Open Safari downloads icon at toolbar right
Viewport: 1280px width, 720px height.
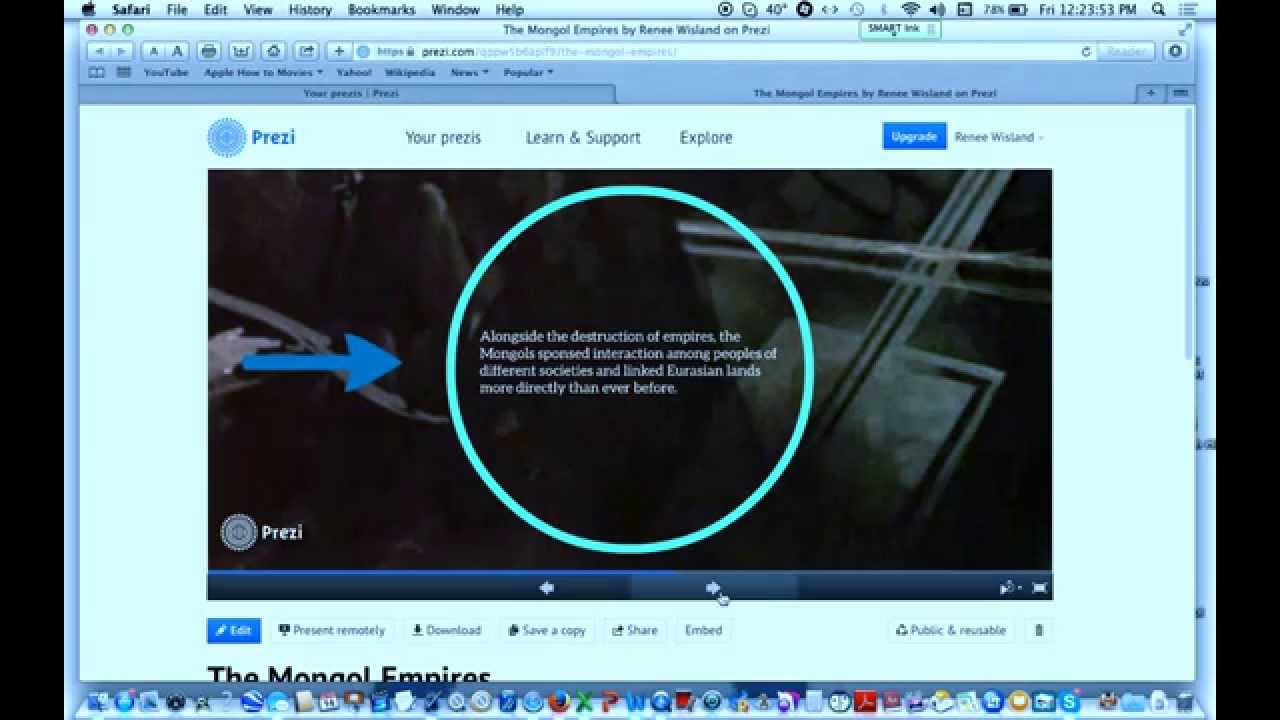(1175, 51)
